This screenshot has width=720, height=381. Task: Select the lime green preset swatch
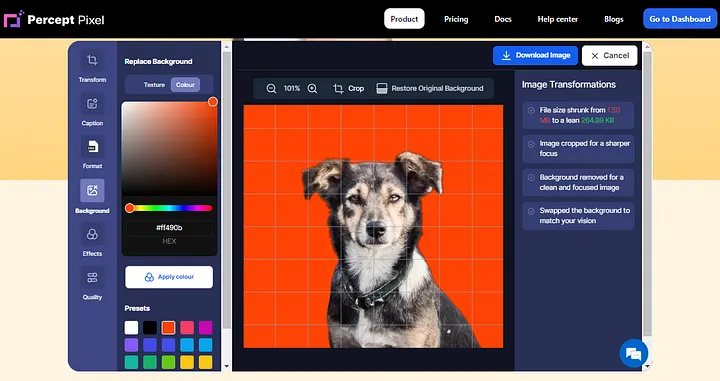point(169,362)
